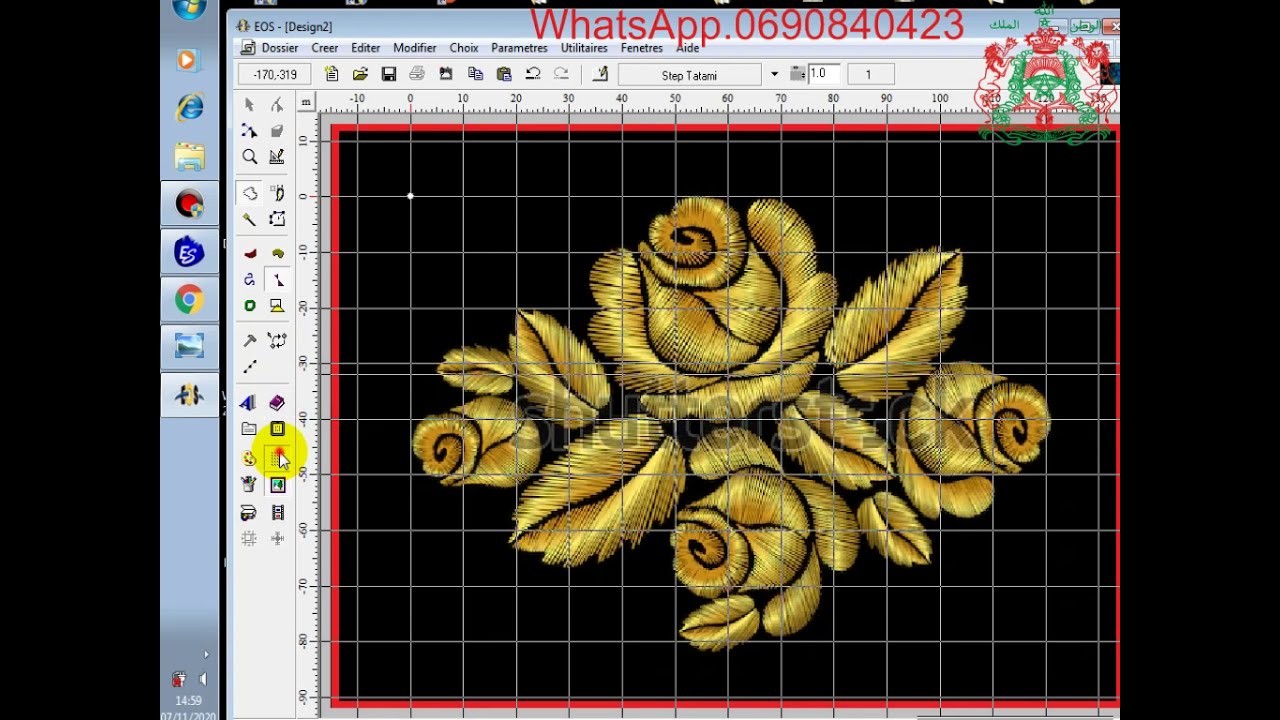Open the Aide menu

688,48
